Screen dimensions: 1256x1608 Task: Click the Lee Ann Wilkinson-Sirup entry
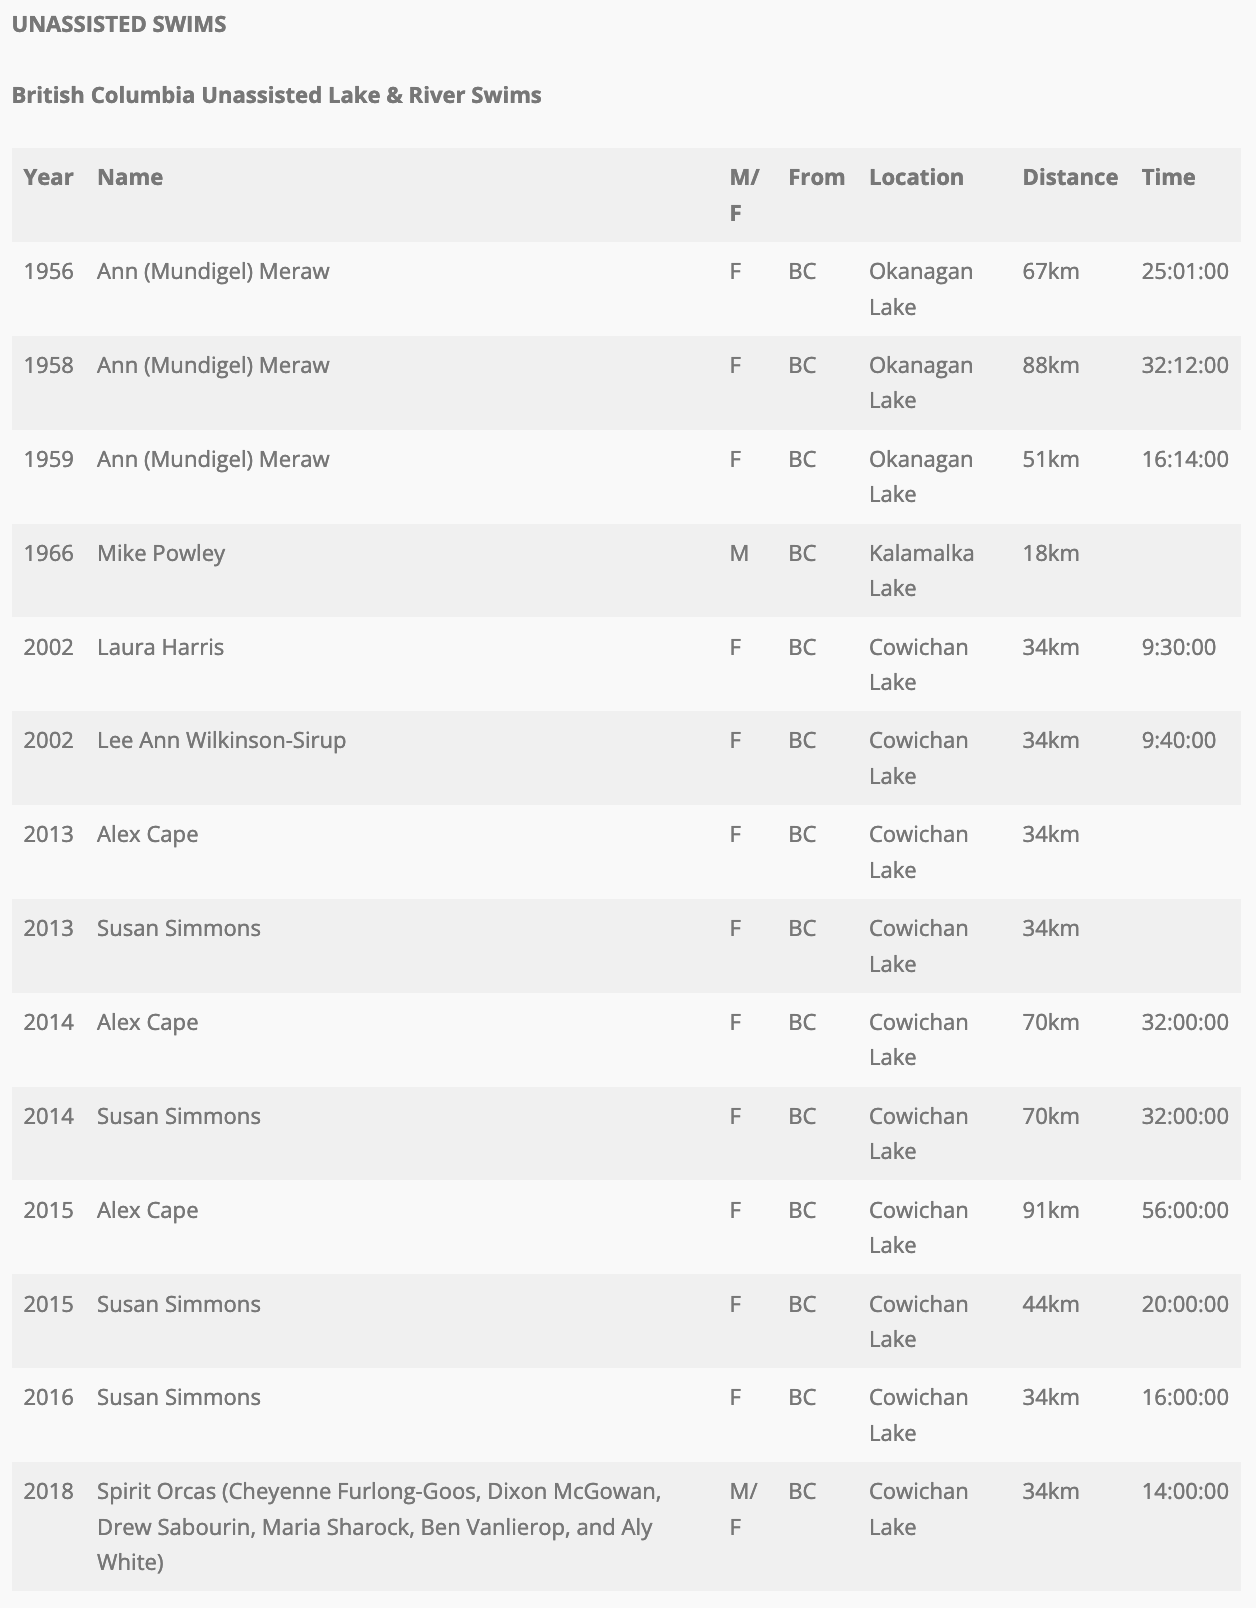(x=221, y=740)
